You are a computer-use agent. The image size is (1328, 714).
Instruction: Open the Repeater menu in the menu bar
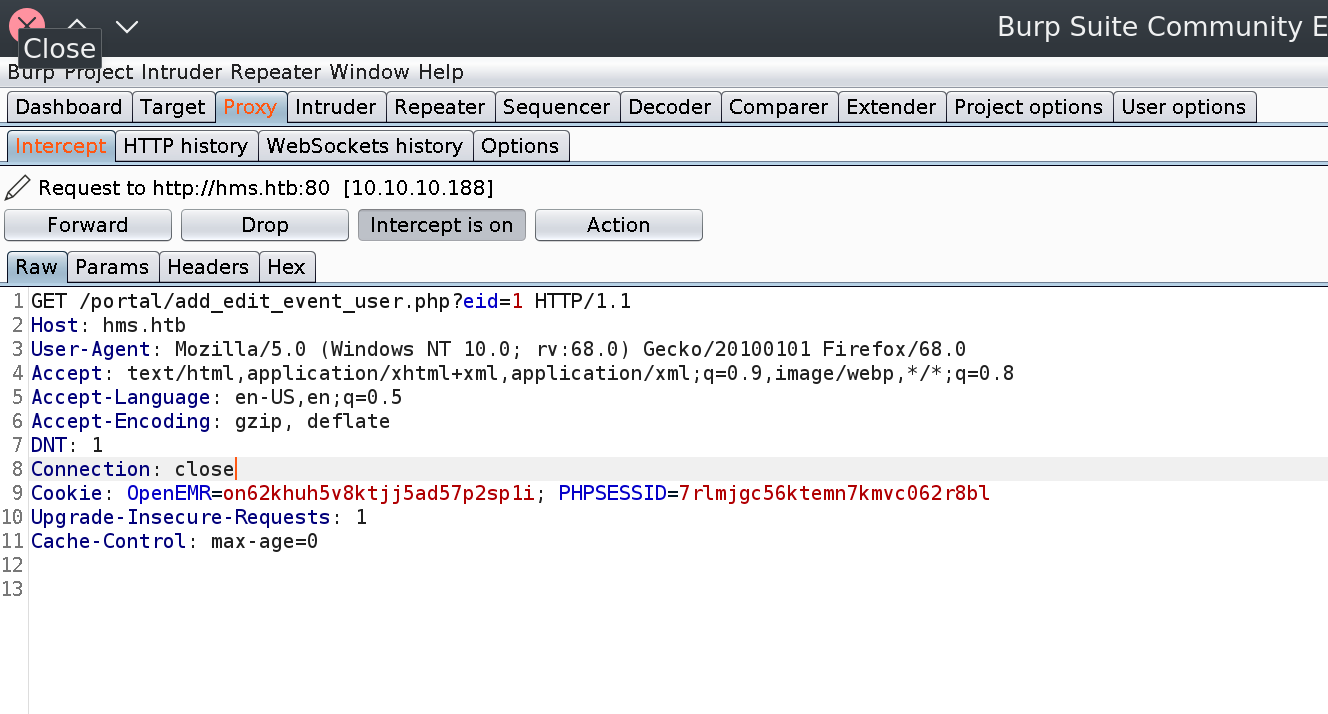click(276, 72)
